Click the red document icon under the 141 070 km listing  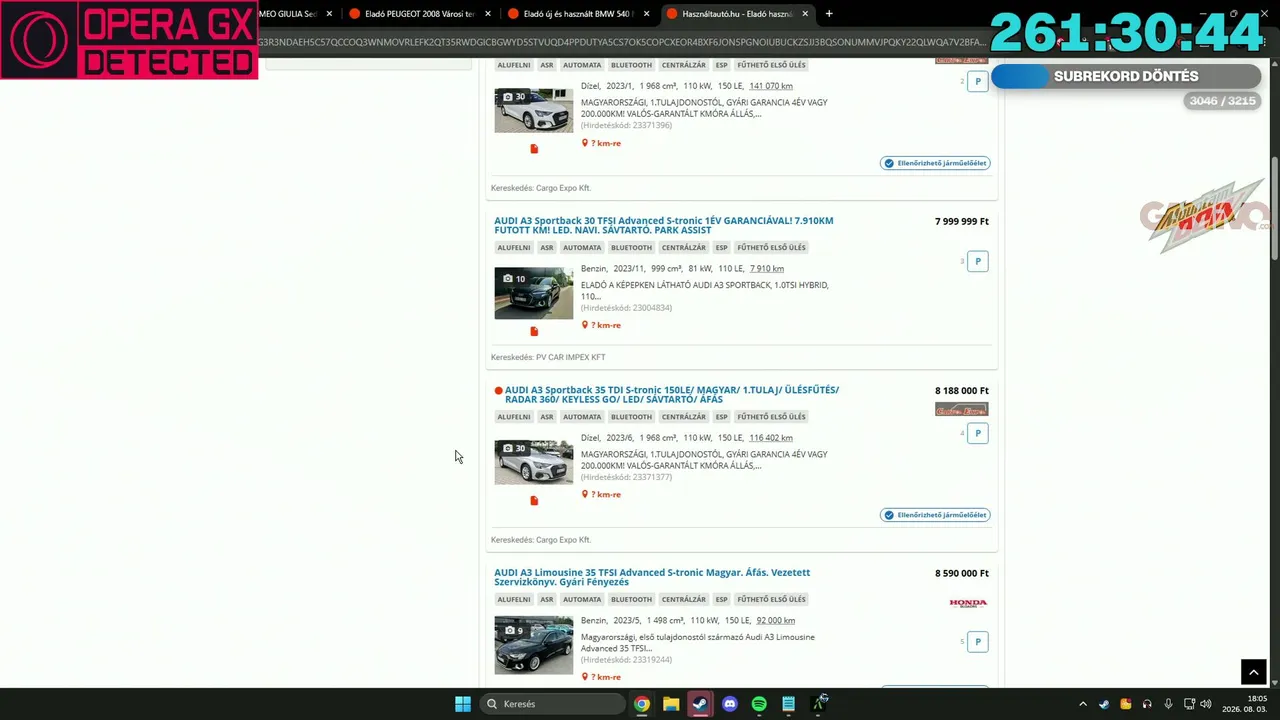point(534,149)
